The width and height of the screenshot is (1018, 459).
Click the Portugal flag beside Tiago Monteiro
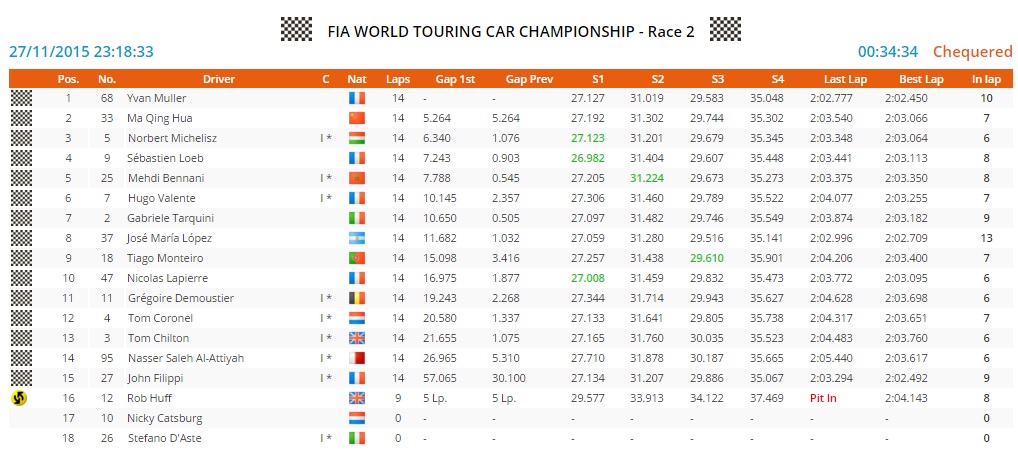(357, 258)
